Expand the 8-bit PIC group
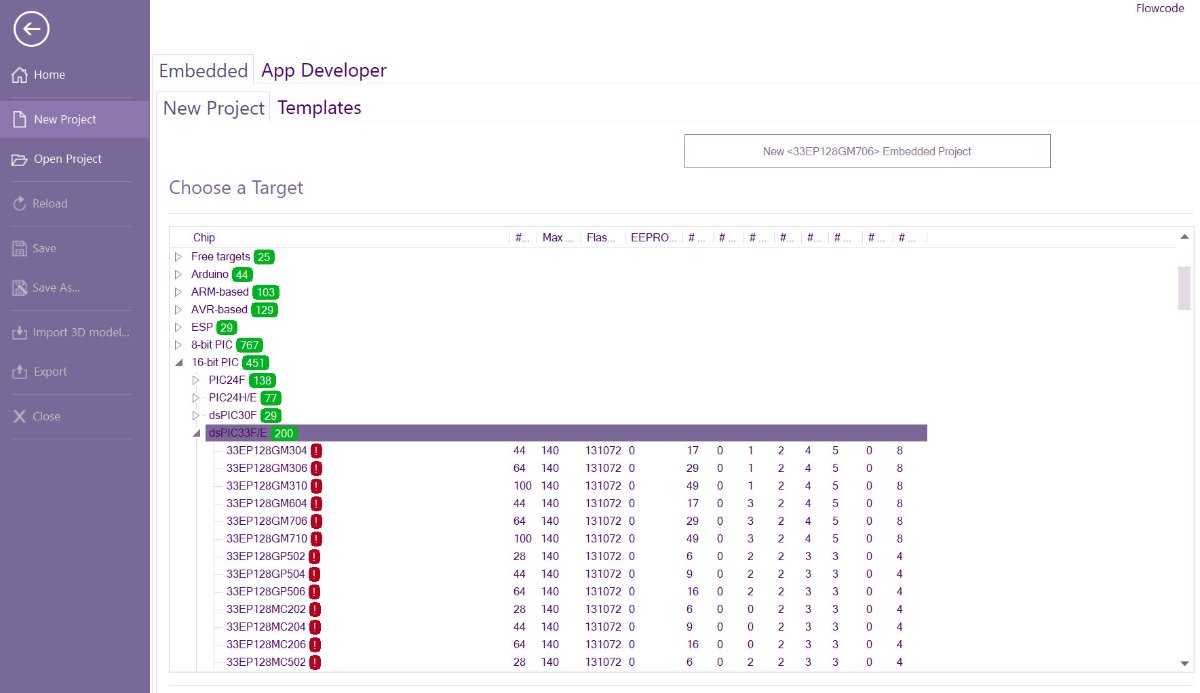The width and height of the screenshot is (1200, 693). [x=179, y=345]
